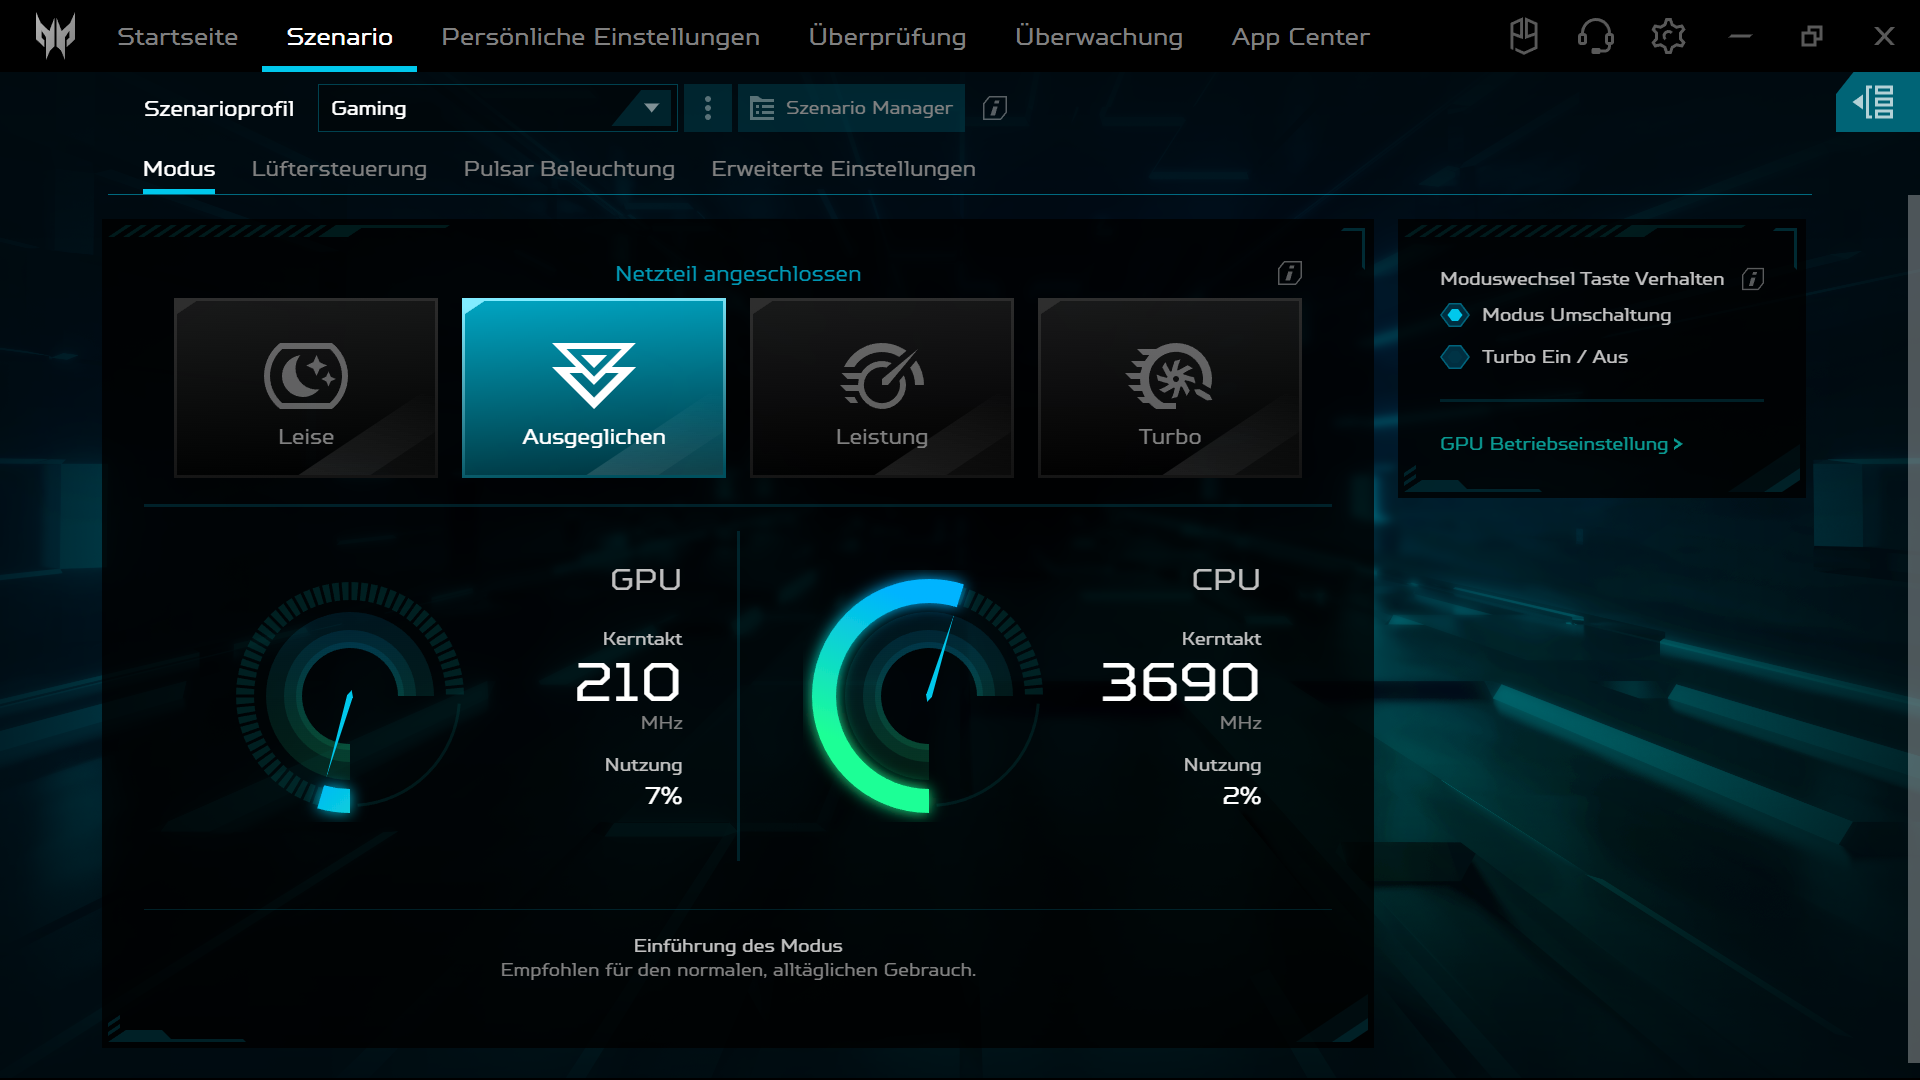Click info icon for Moduswechsel Taste Verhalten

(1752, 279)
